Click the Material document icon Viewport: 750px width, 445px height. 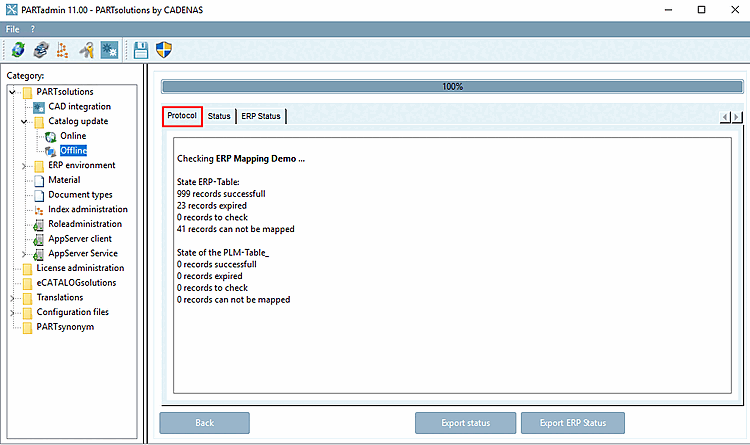click(x=39, y=181)
